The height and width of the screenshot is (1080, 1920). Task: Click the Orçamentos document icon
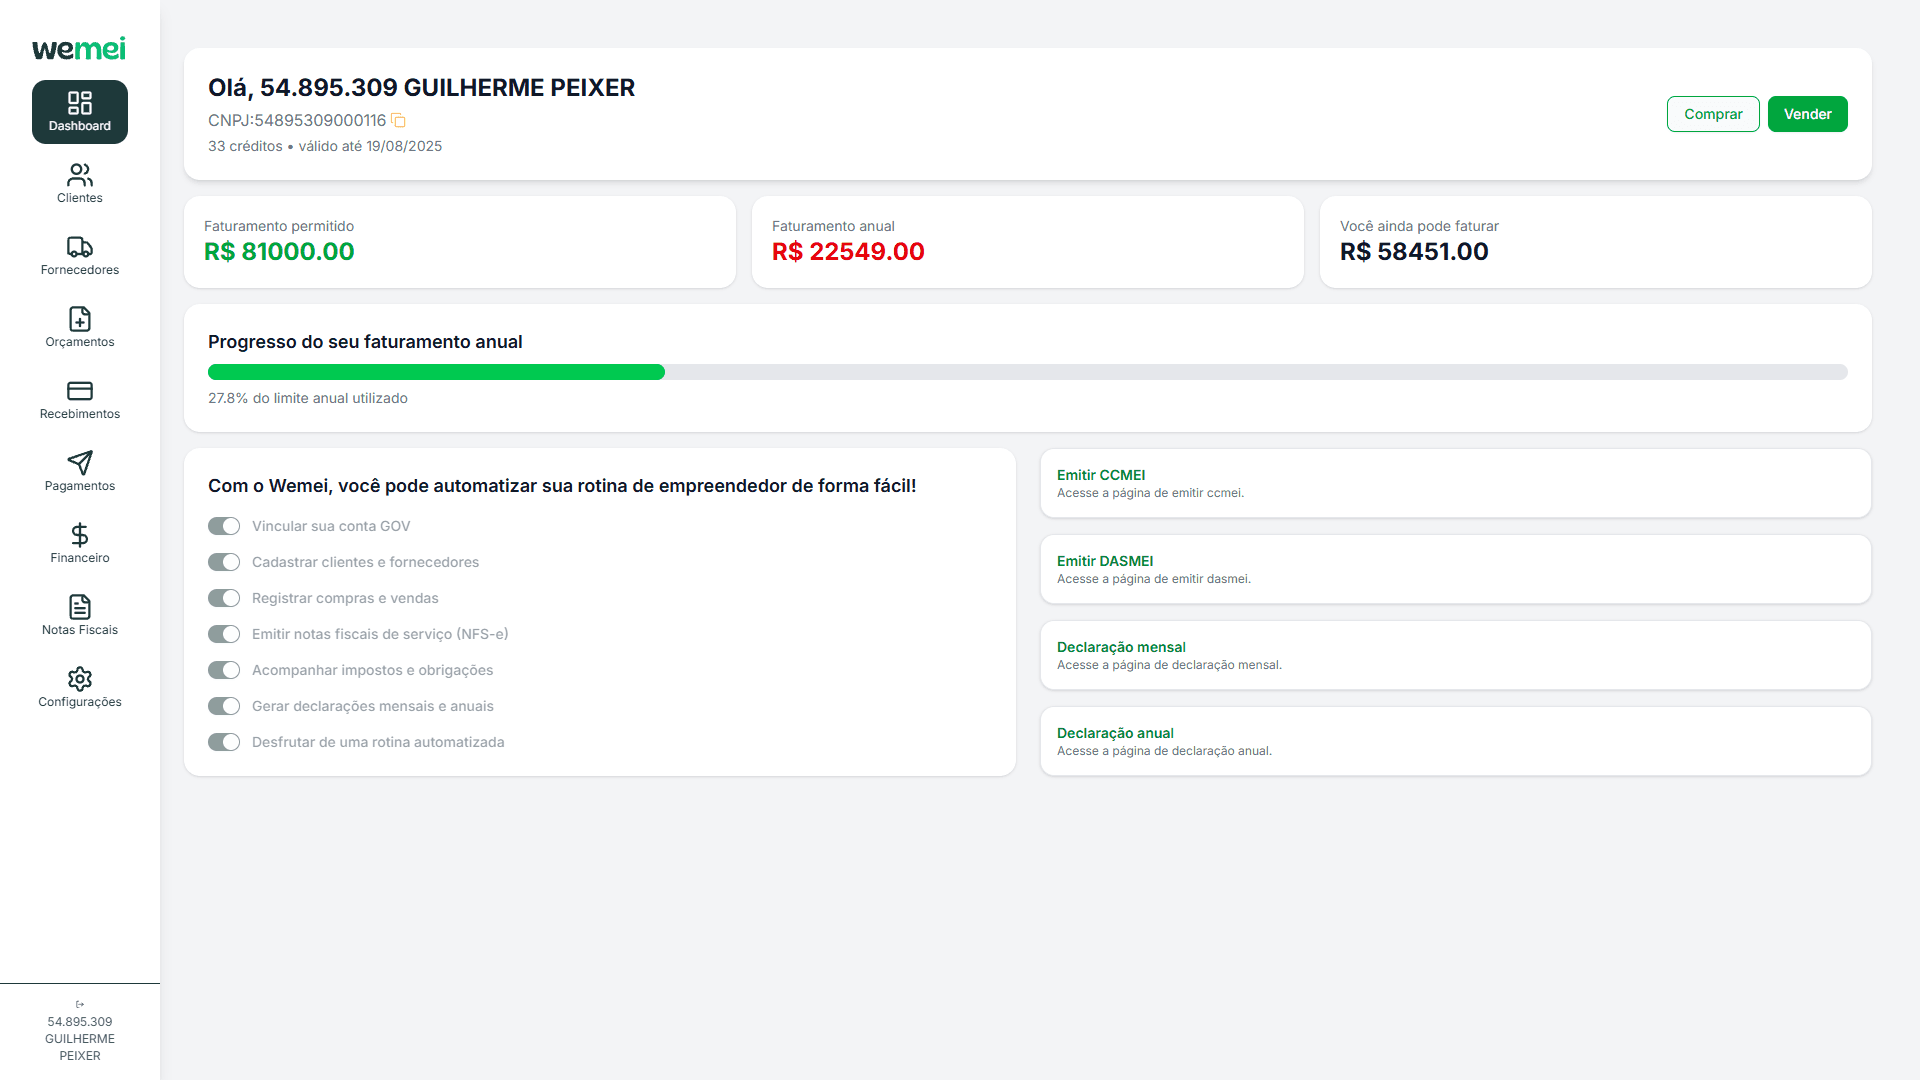[x=80, y=320]
